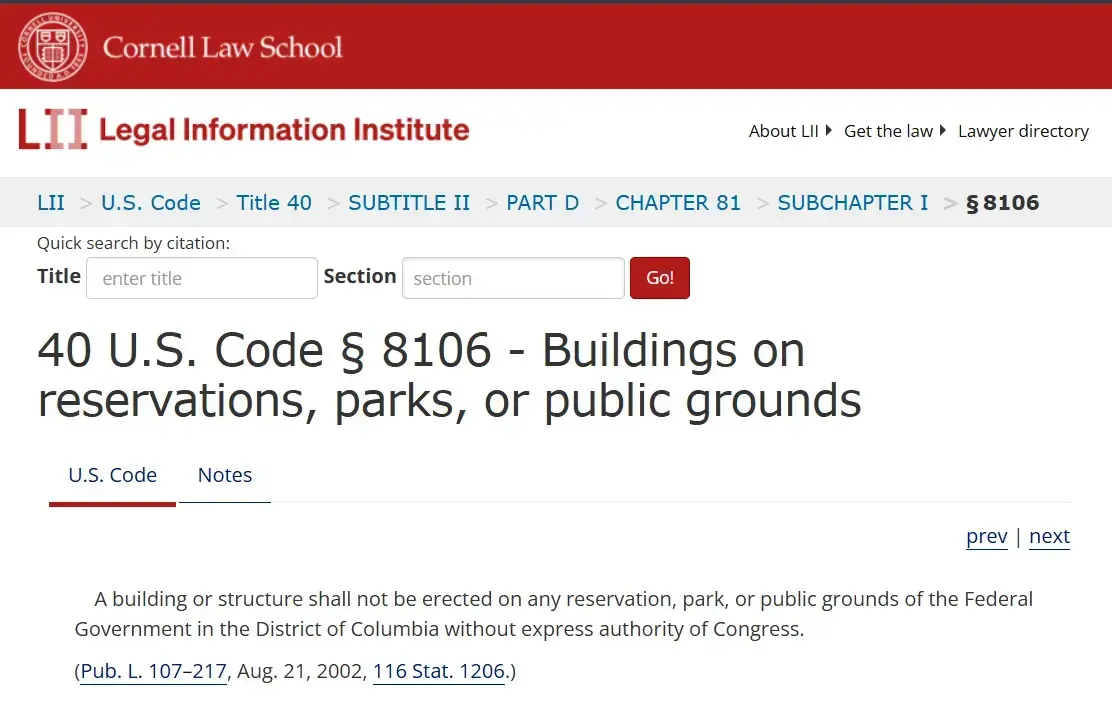This screenshot has width=1112, height=703.
Task: Go to CHAPTER 81 breadcrumb
Action: [x=678, y=203]
